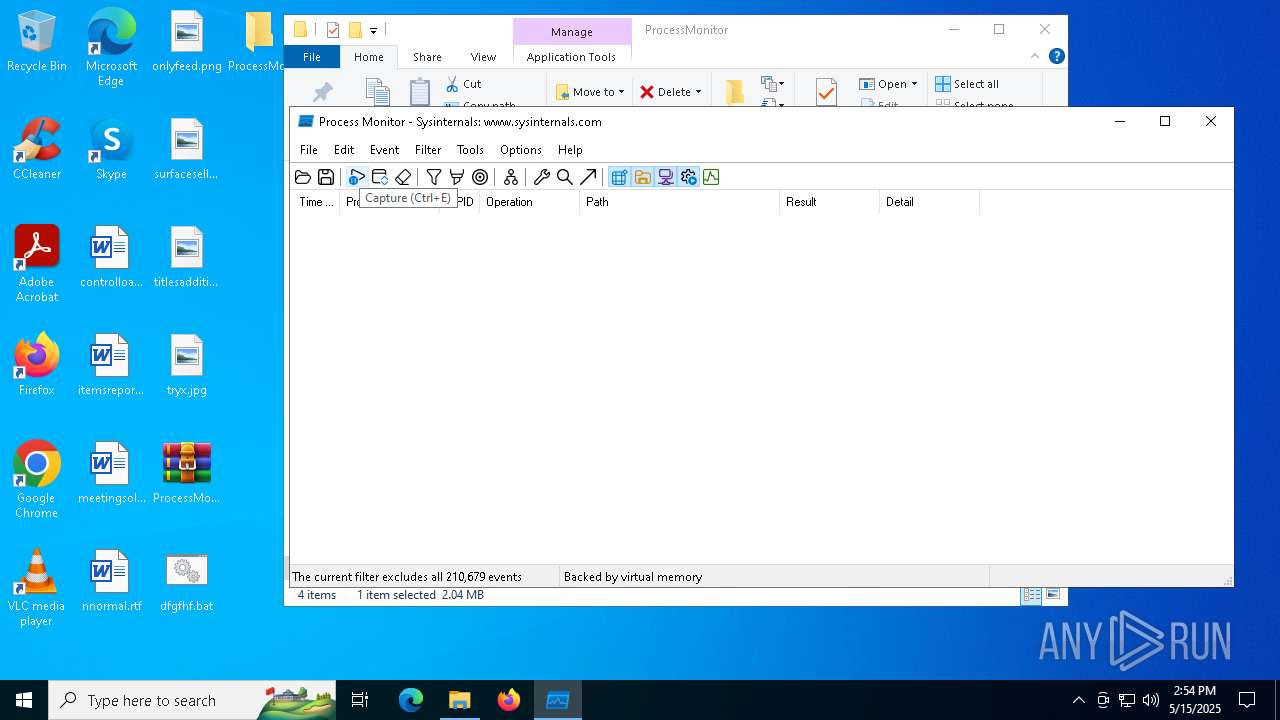
Task: Select the ProcessMo... WinRAR archive on desktop
Action: (186, 474)
